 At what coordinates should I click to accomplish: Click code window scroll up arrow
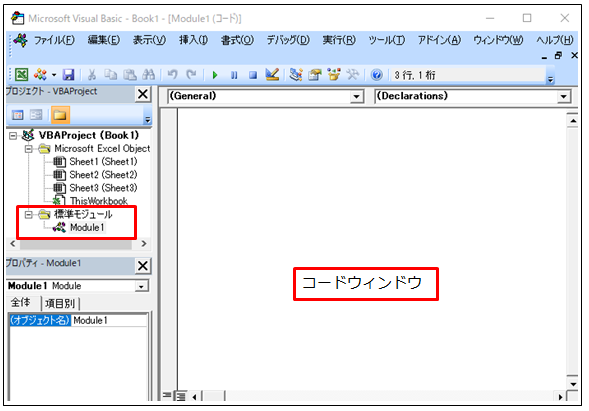pyautogui.click(x=573, y=121)
